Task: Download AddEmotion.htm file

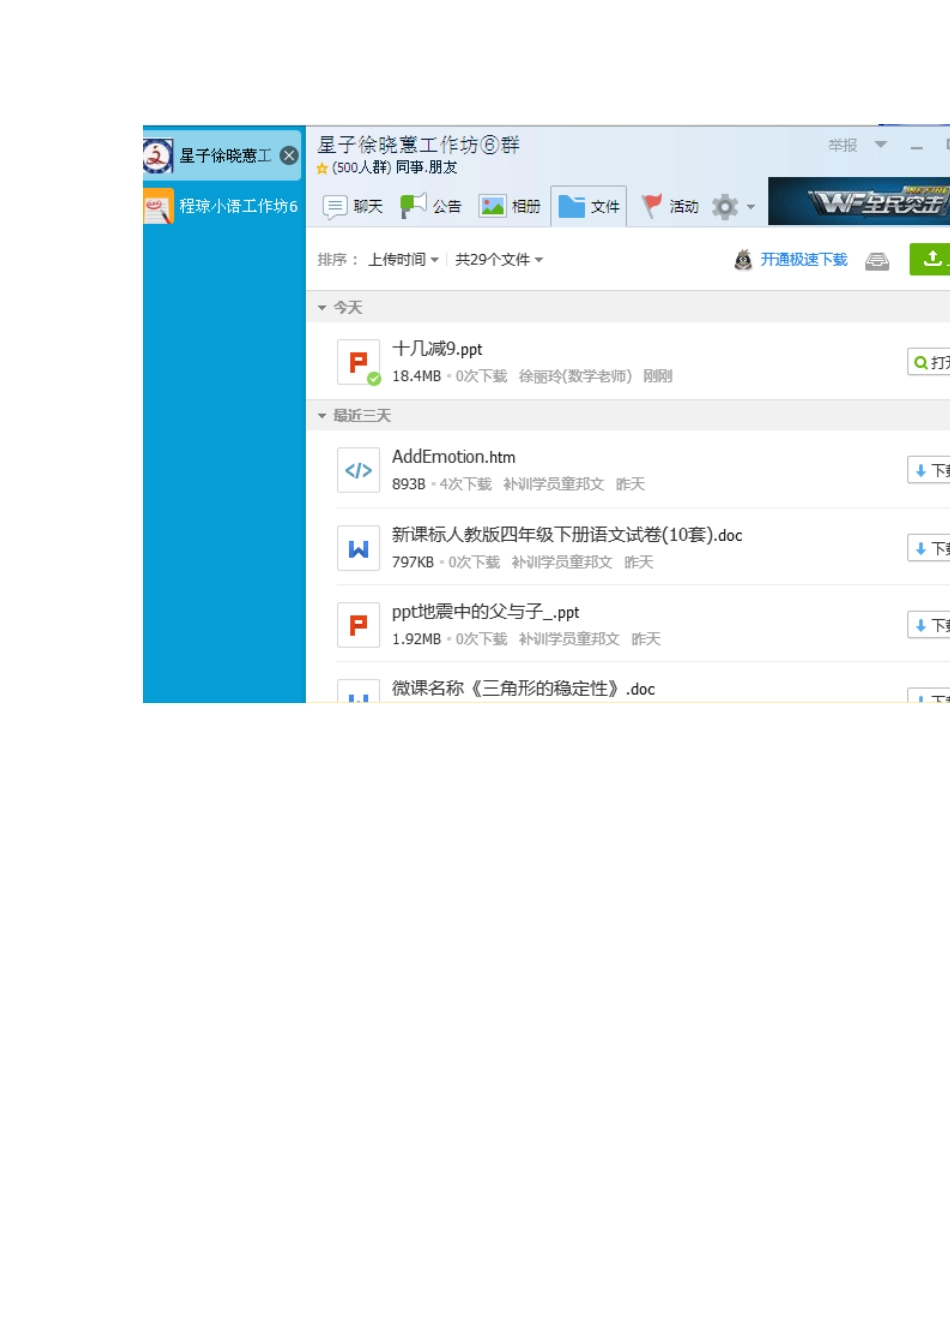Action: pos(929,470)
